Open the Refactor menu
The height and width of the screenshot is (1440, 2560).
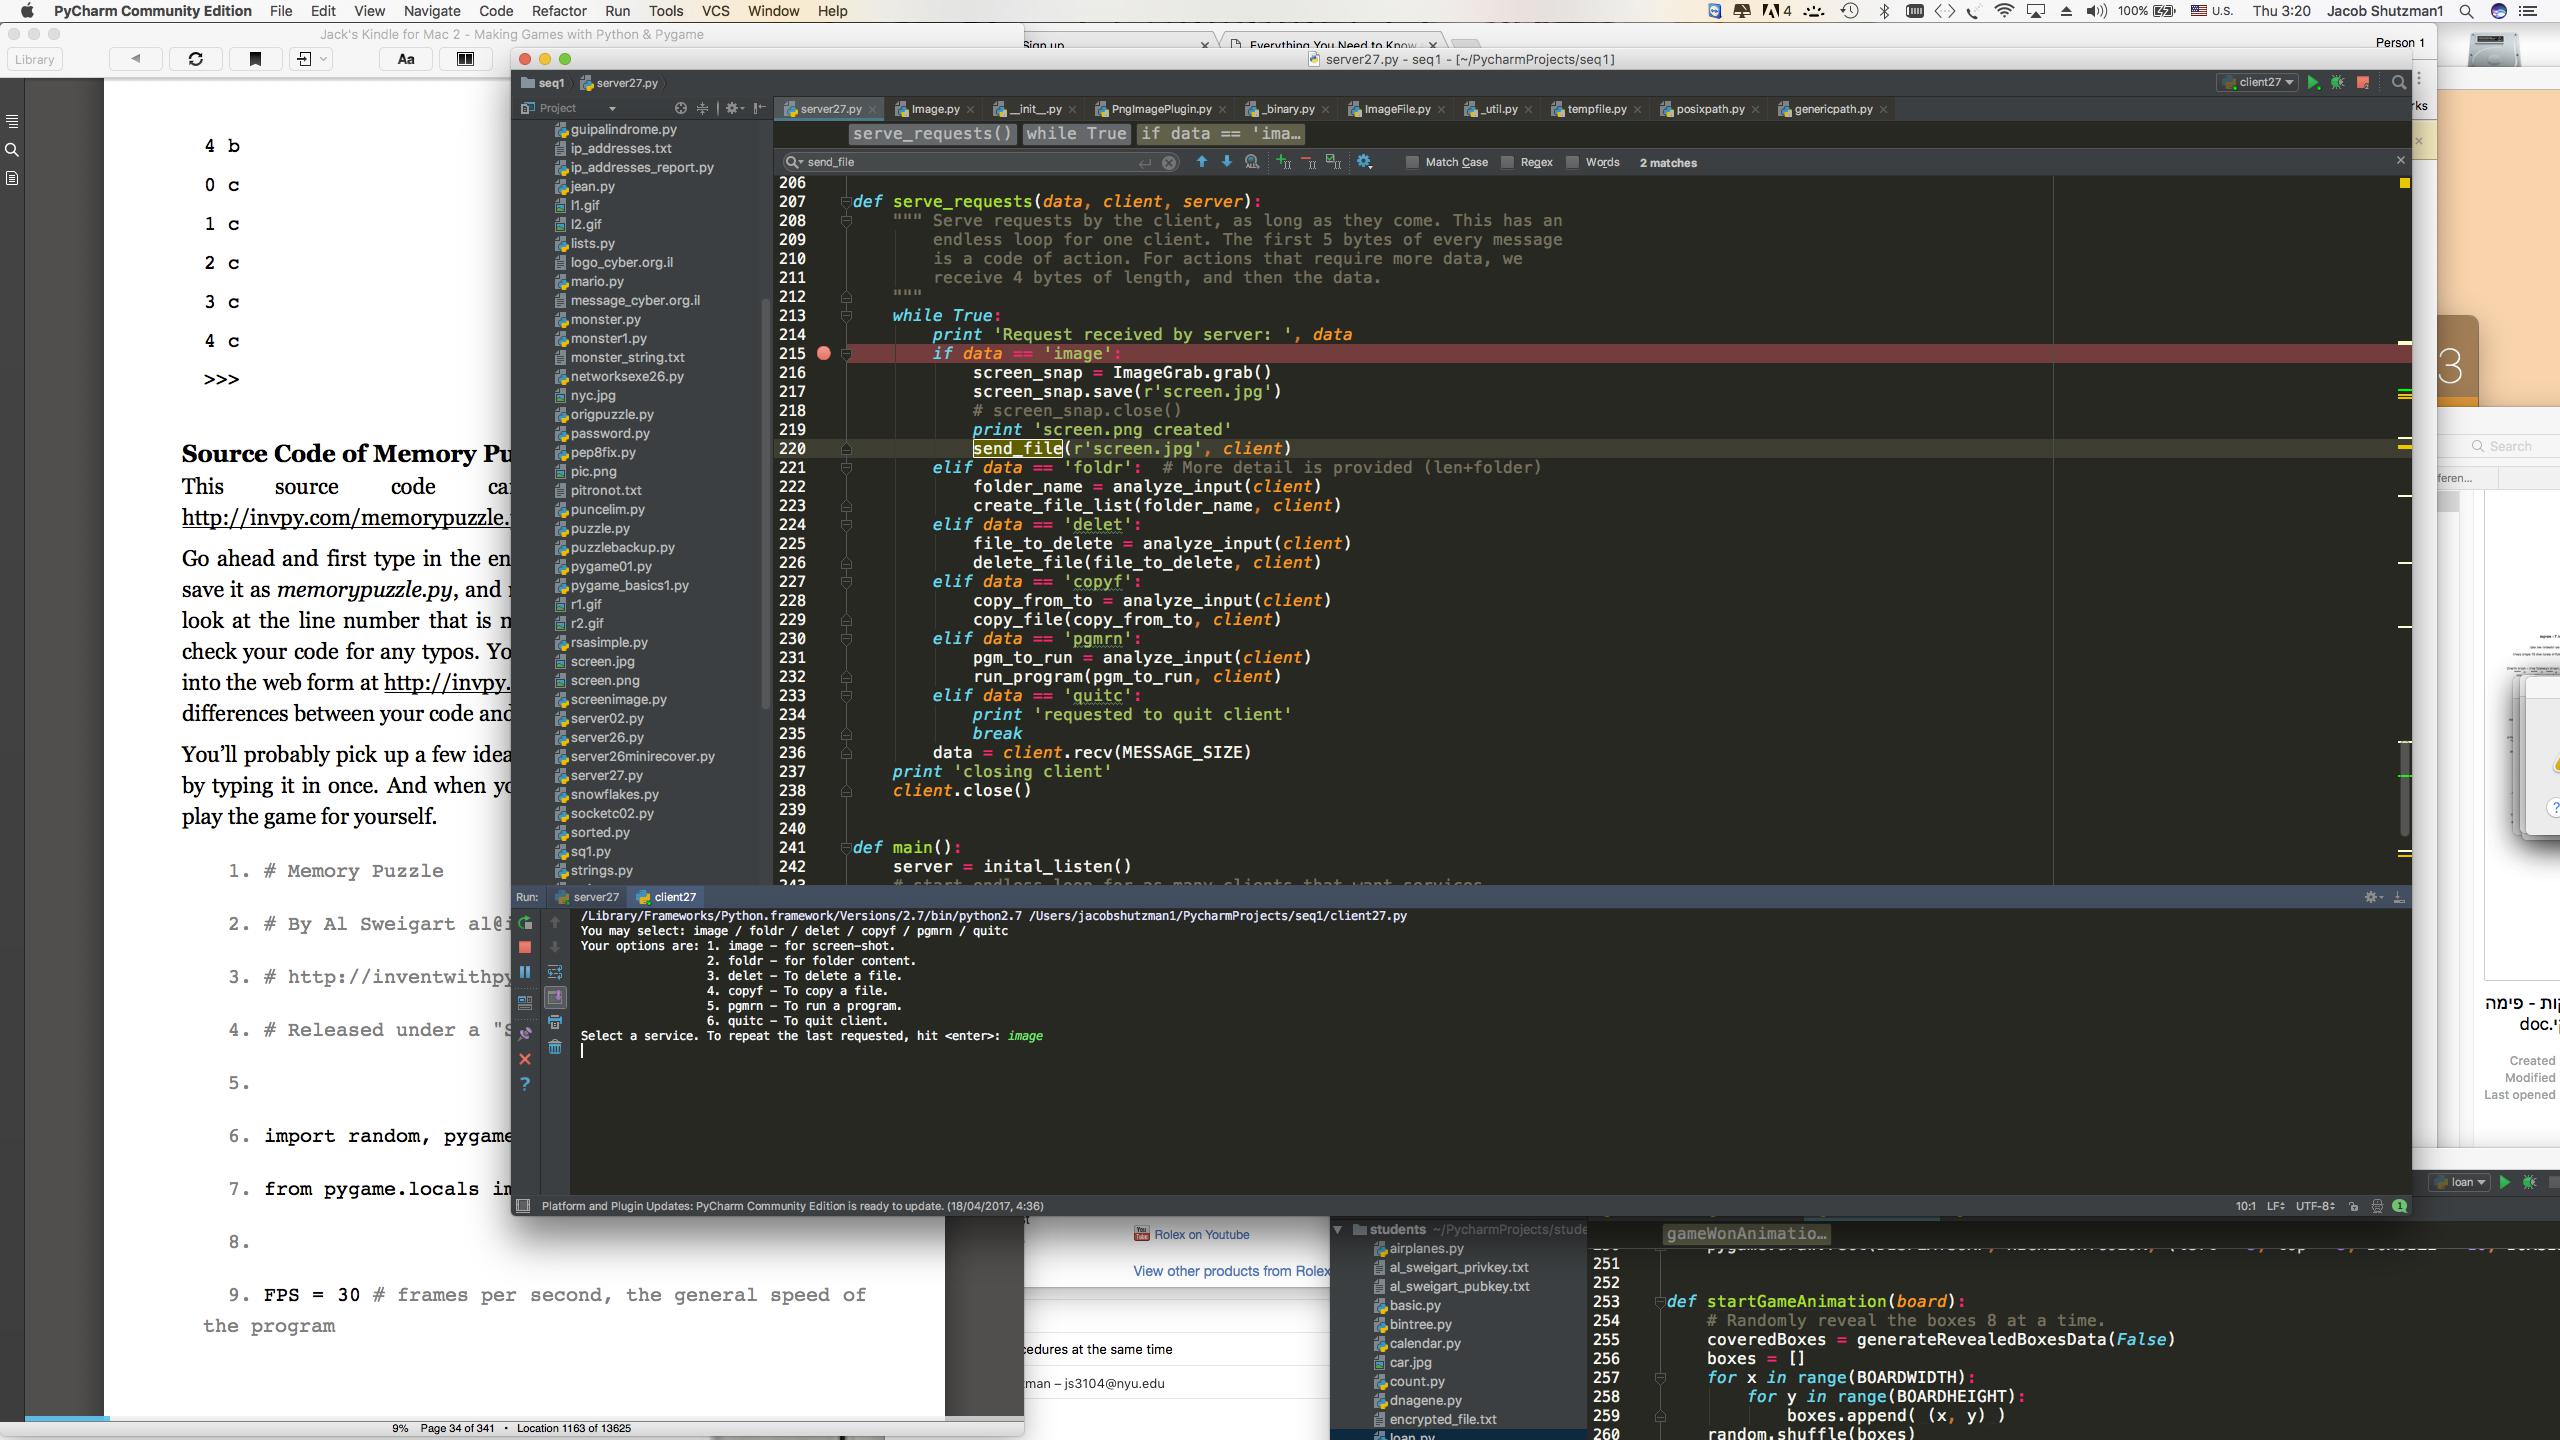coord(558,11)
